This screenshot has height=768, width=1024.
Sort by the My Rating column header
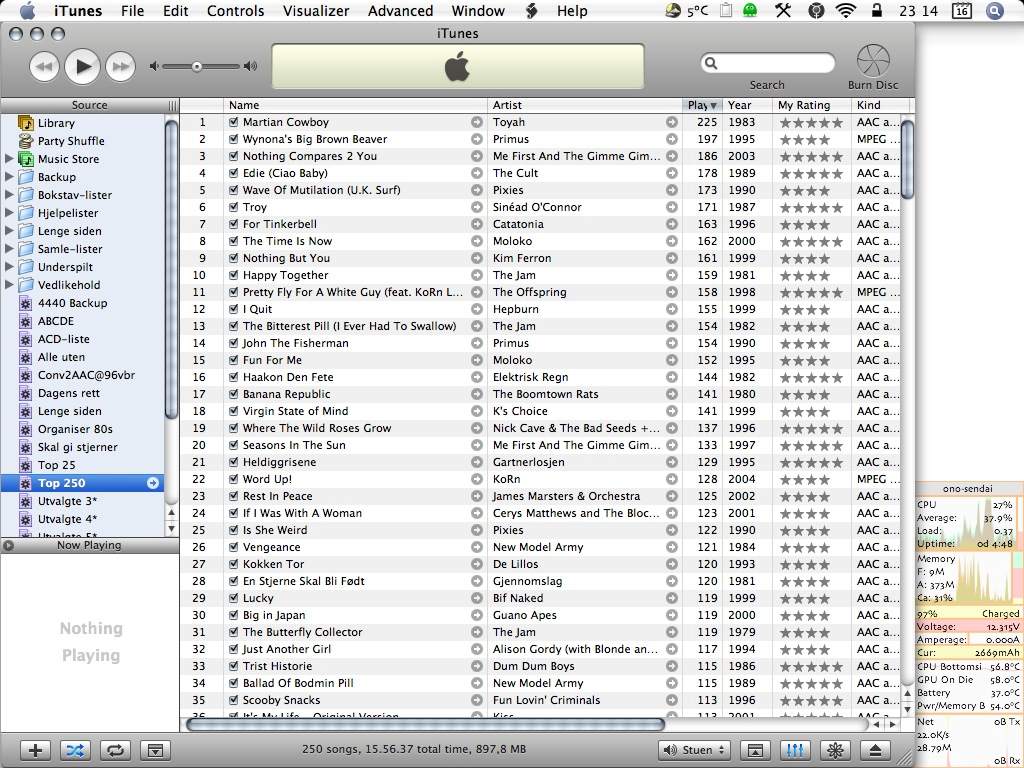812,105
